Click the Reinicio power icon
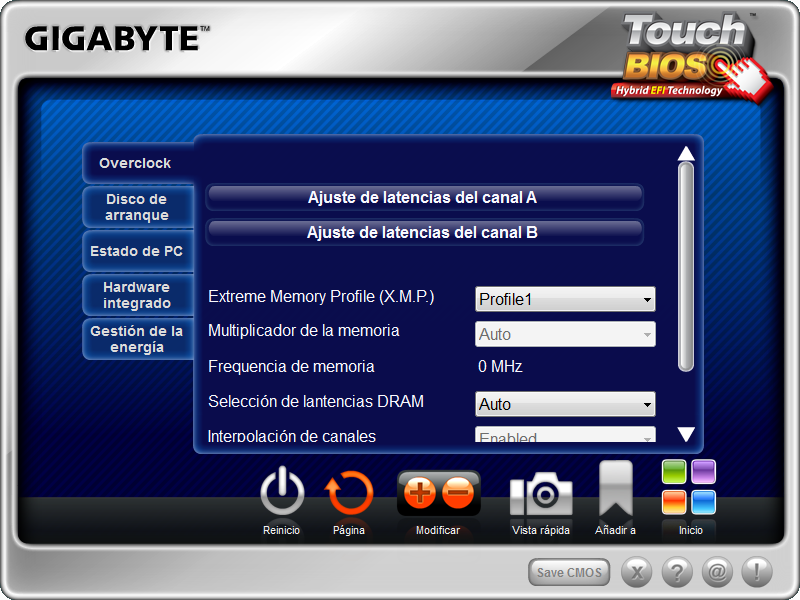Image resolution: width=800 pixels, height=600 pixels. (282, 493)
